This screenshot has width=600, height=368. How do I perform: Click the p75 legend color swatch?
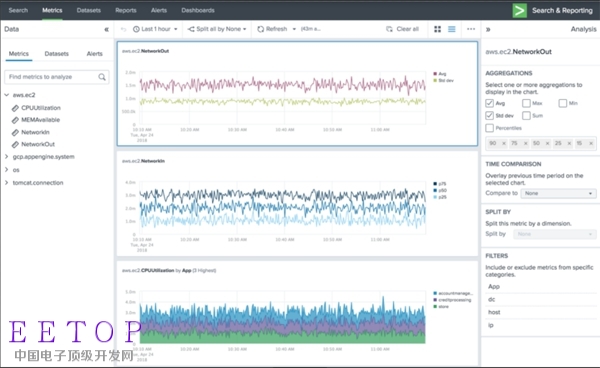tap(435, 184)
